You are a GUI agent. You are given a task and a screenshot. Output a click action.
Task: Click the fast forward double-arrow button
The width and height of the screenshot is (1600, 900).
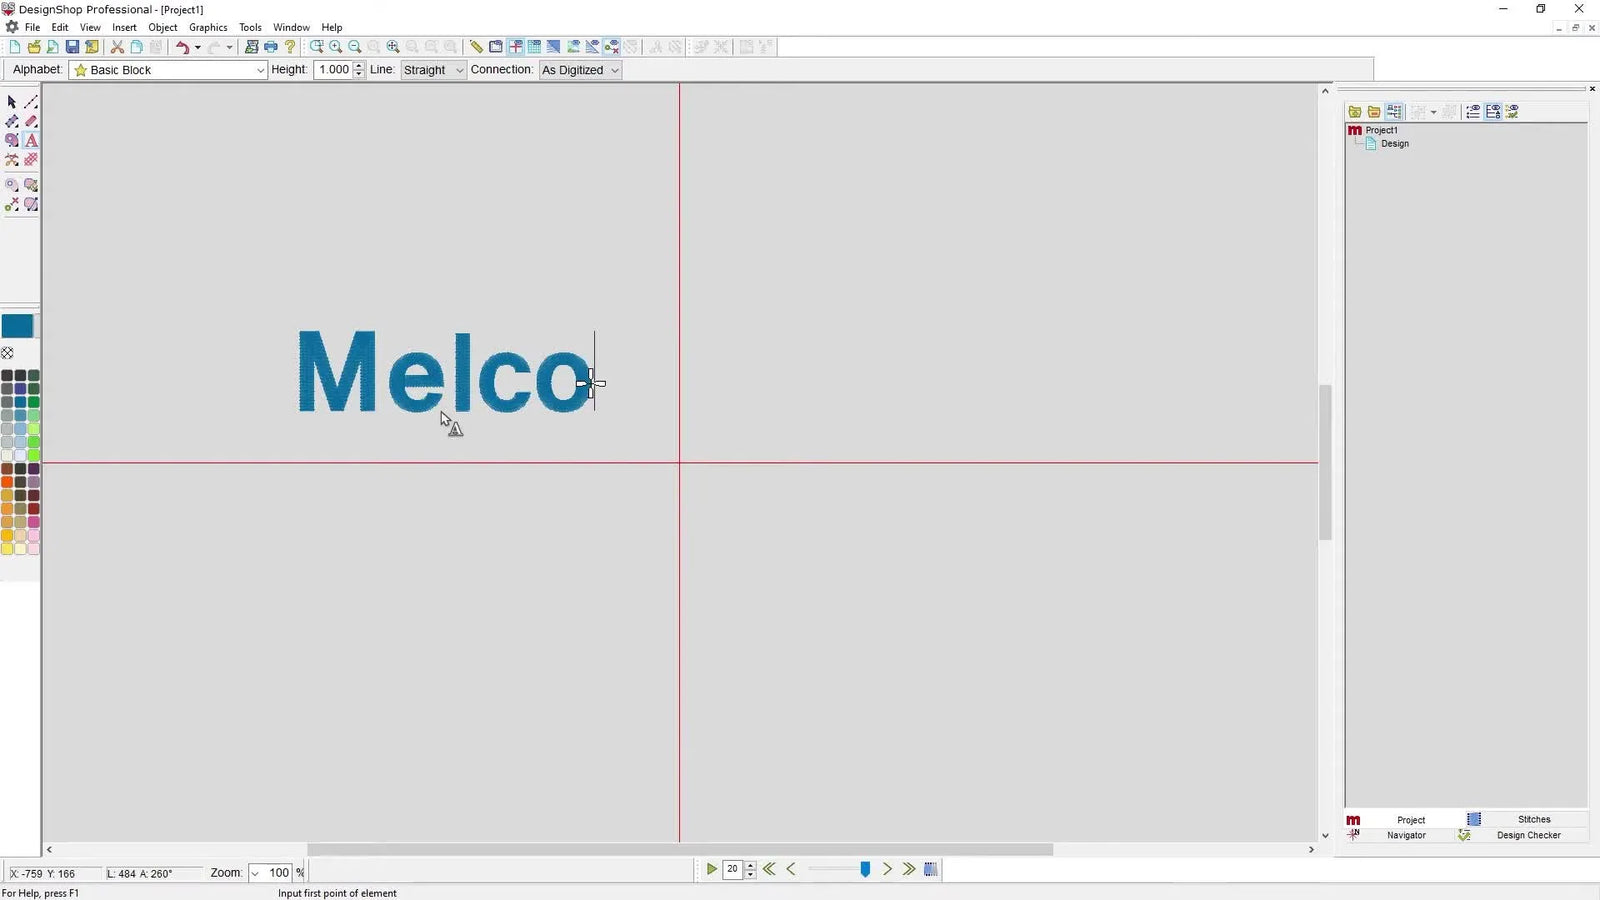click(909, 870)
